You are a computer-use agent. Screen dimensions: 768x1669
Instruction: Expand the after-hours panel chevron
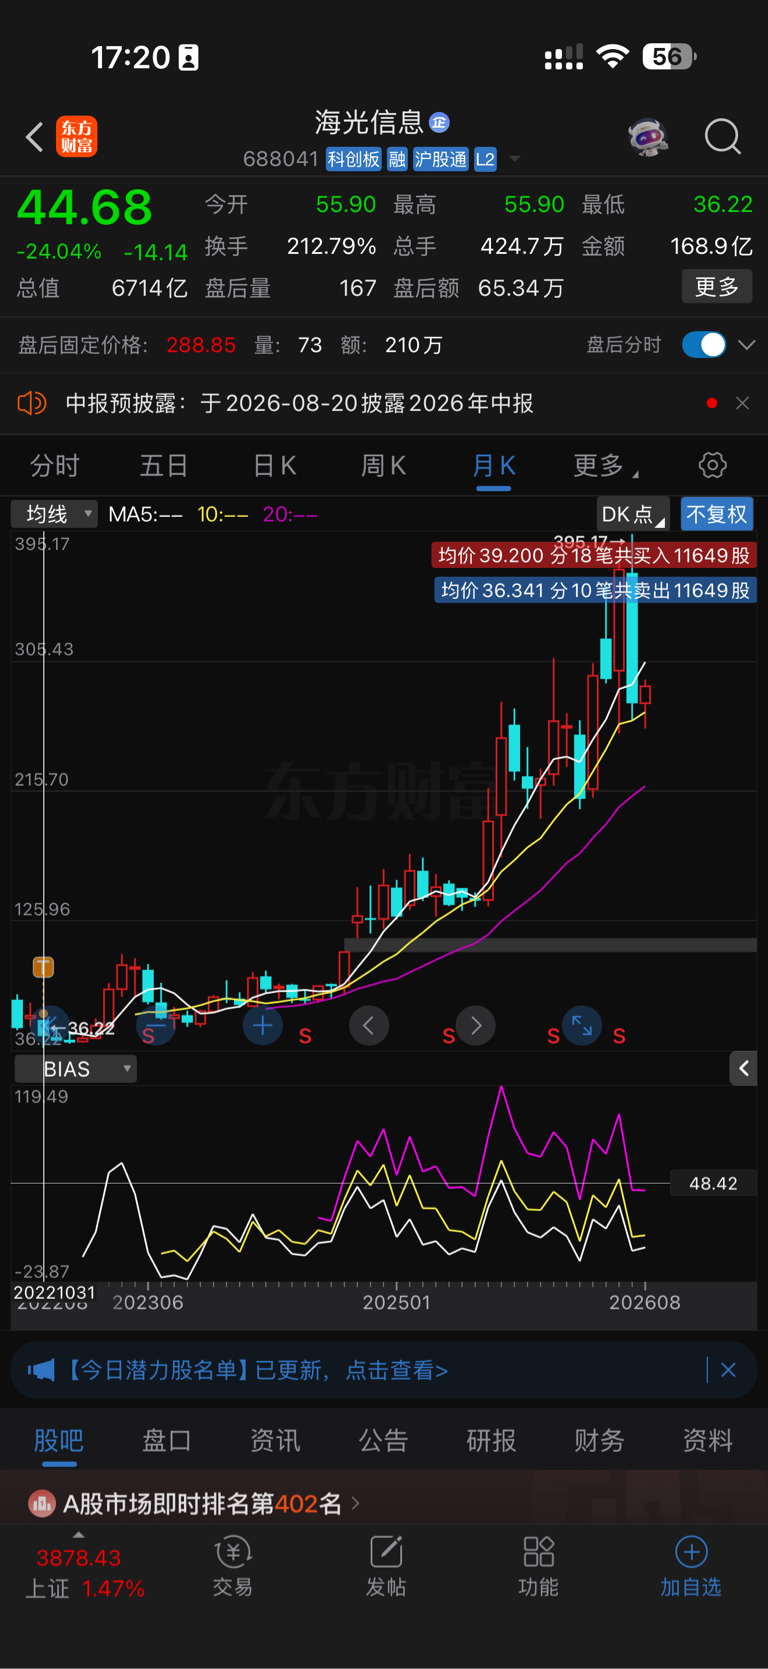pyautogui.click(x=746, y=345)
